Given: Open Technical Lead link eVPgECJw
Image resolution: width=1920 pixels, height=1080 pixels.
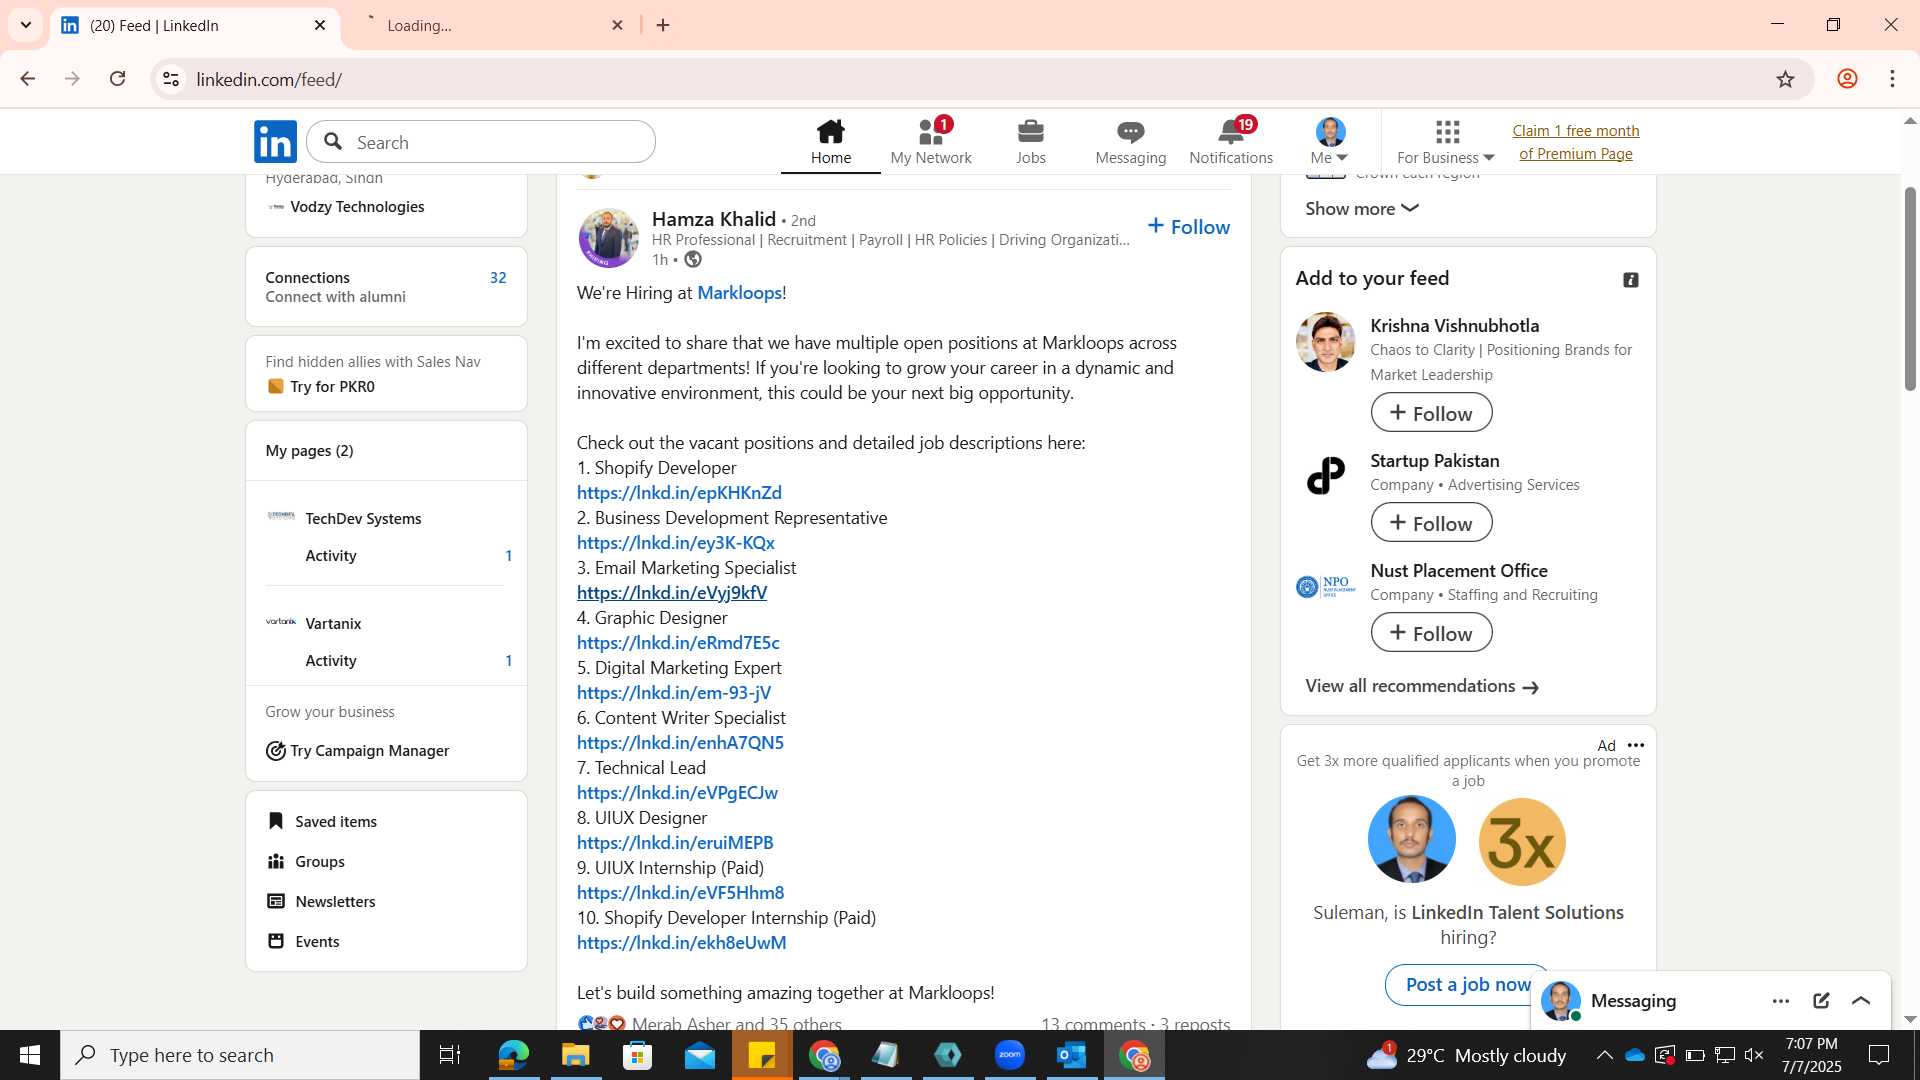Looking at the screenshot, I should [677, 793].
